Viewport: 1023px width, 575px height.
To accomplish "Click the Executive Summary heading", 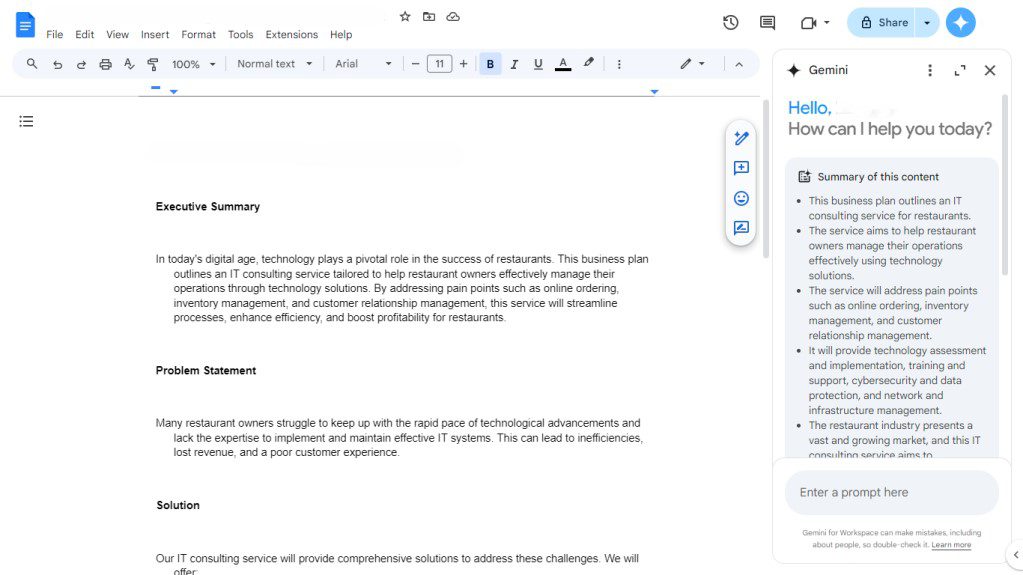I will tap(207, 207).
